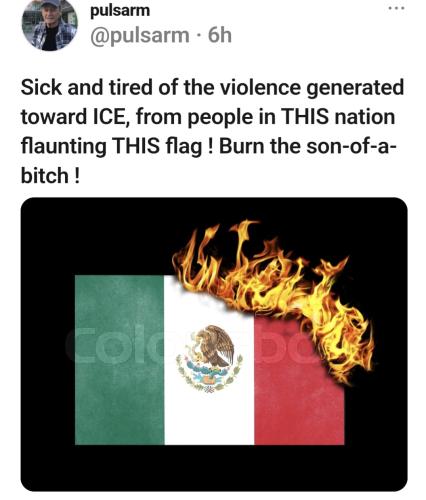Viewport: 426px width, 500px height.
Task: Visit the @pulsarm handle link
Action: pos(140,35)
